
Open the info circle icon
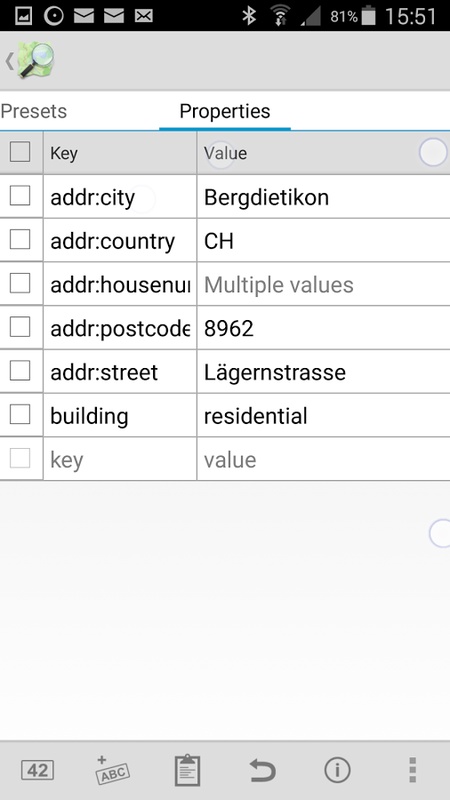pos(337,770)
